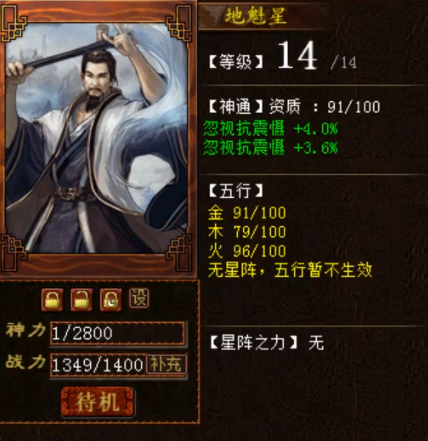
Task: Select the 地魁星 title header
Action: coord(256,15)
